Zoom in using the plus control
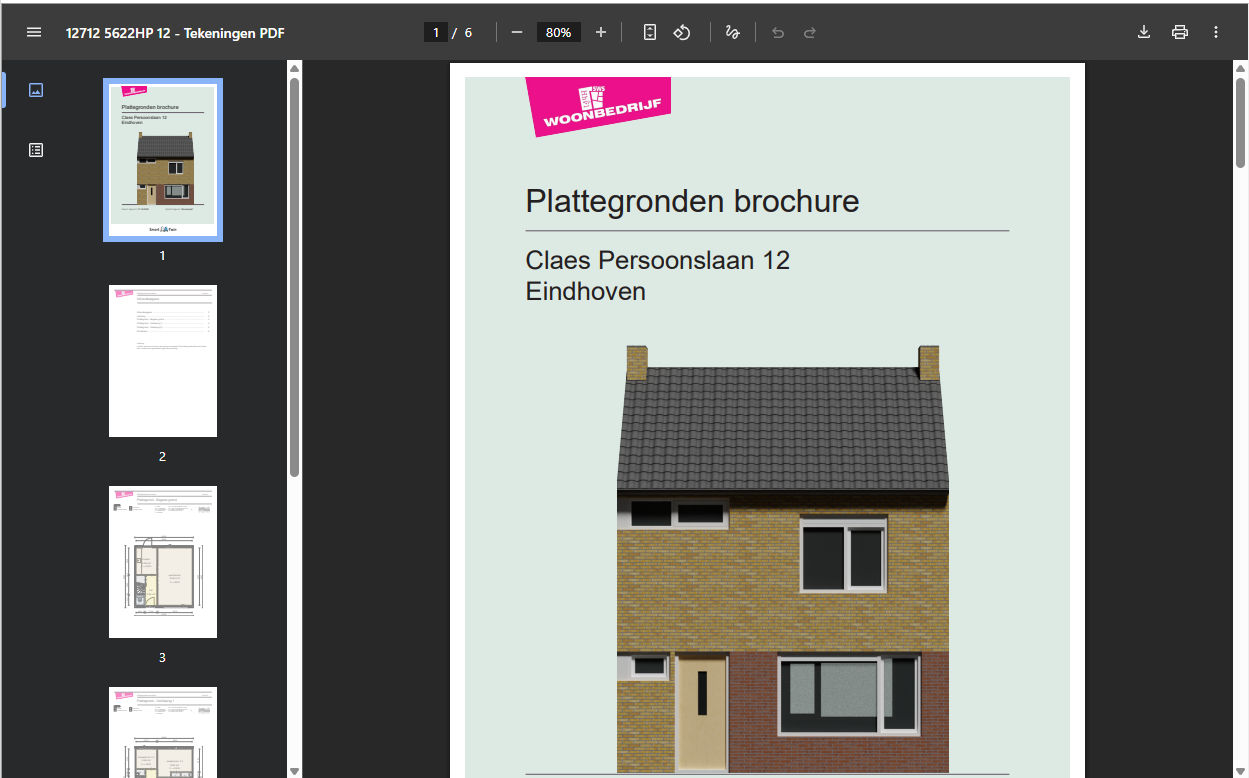The image size is (1249, 778). 600,31
